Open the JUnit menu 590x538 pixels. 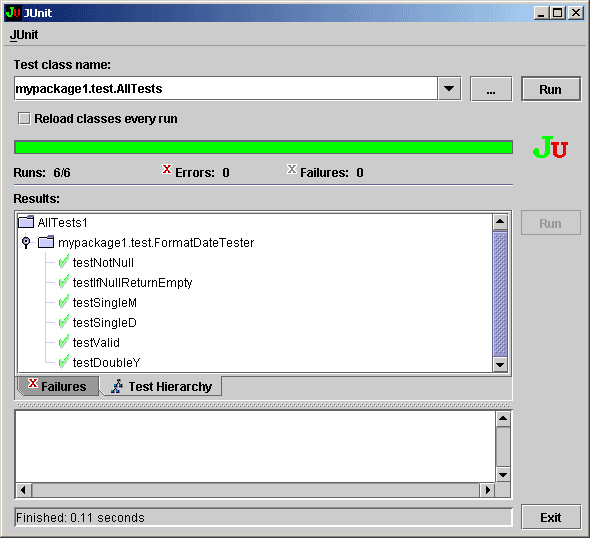click(24, 35)
